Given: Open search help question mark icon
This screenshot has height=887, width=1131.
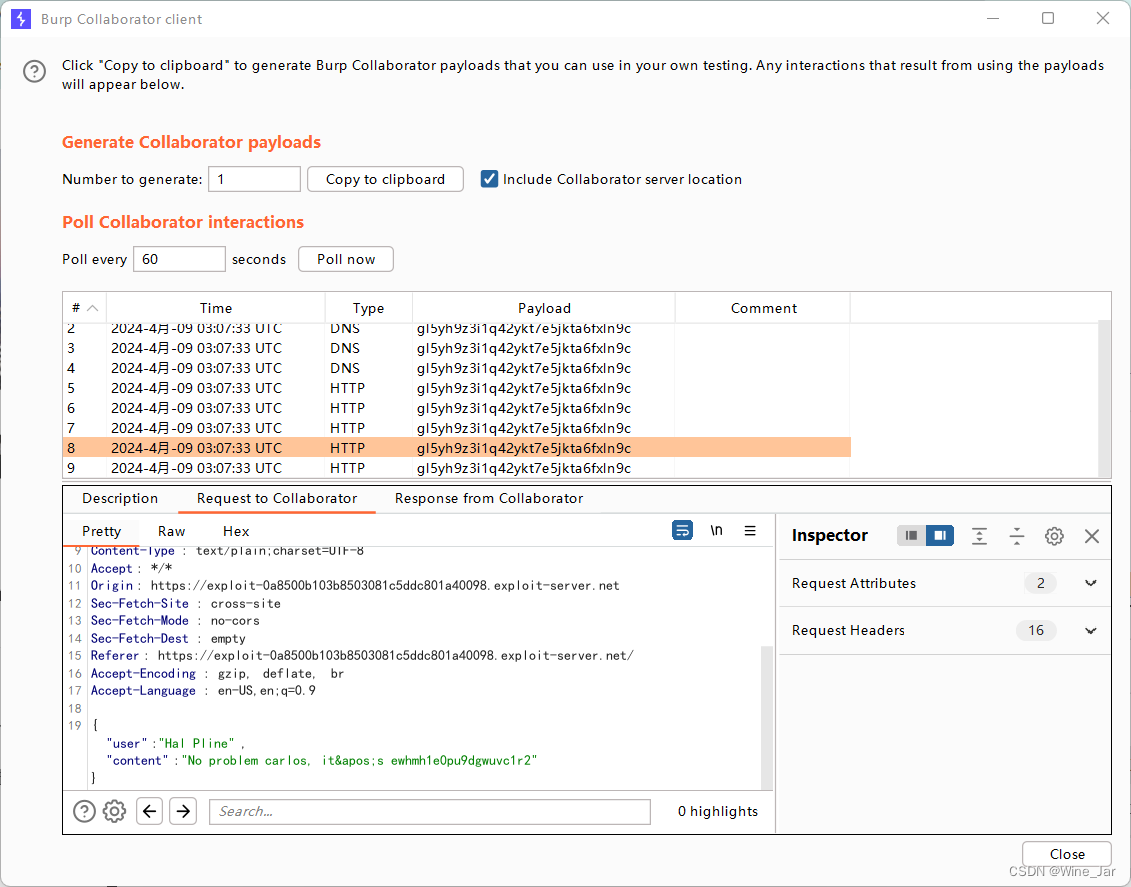Looking at the screenshot, I should 84,811.
